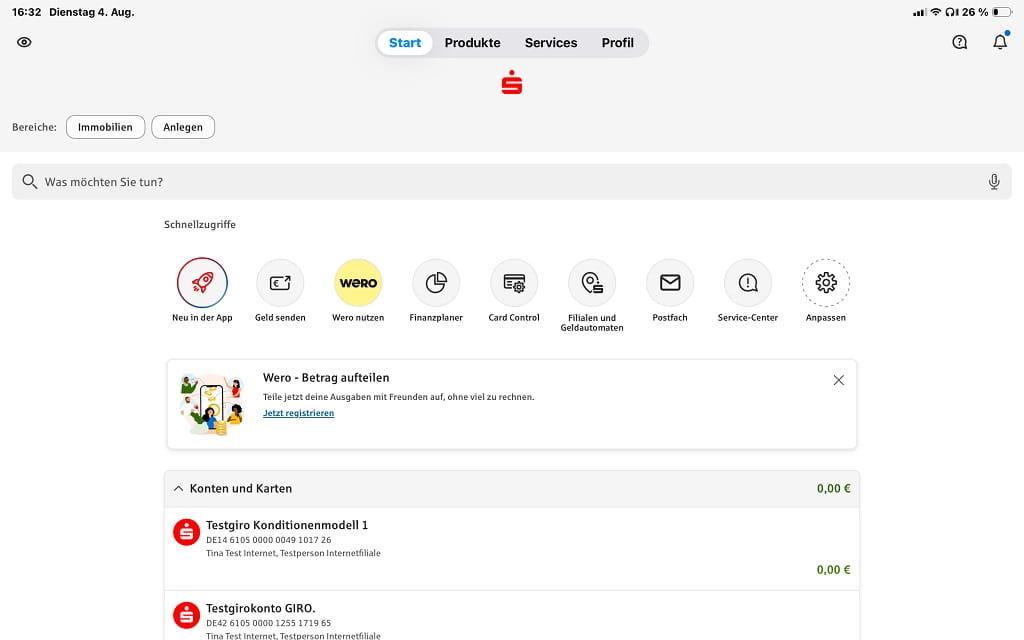Image resolution: width=1024 pixels, height=640 pixels.
Task: Follow the Jetzt registrieren link
Action: coord(298,413)
